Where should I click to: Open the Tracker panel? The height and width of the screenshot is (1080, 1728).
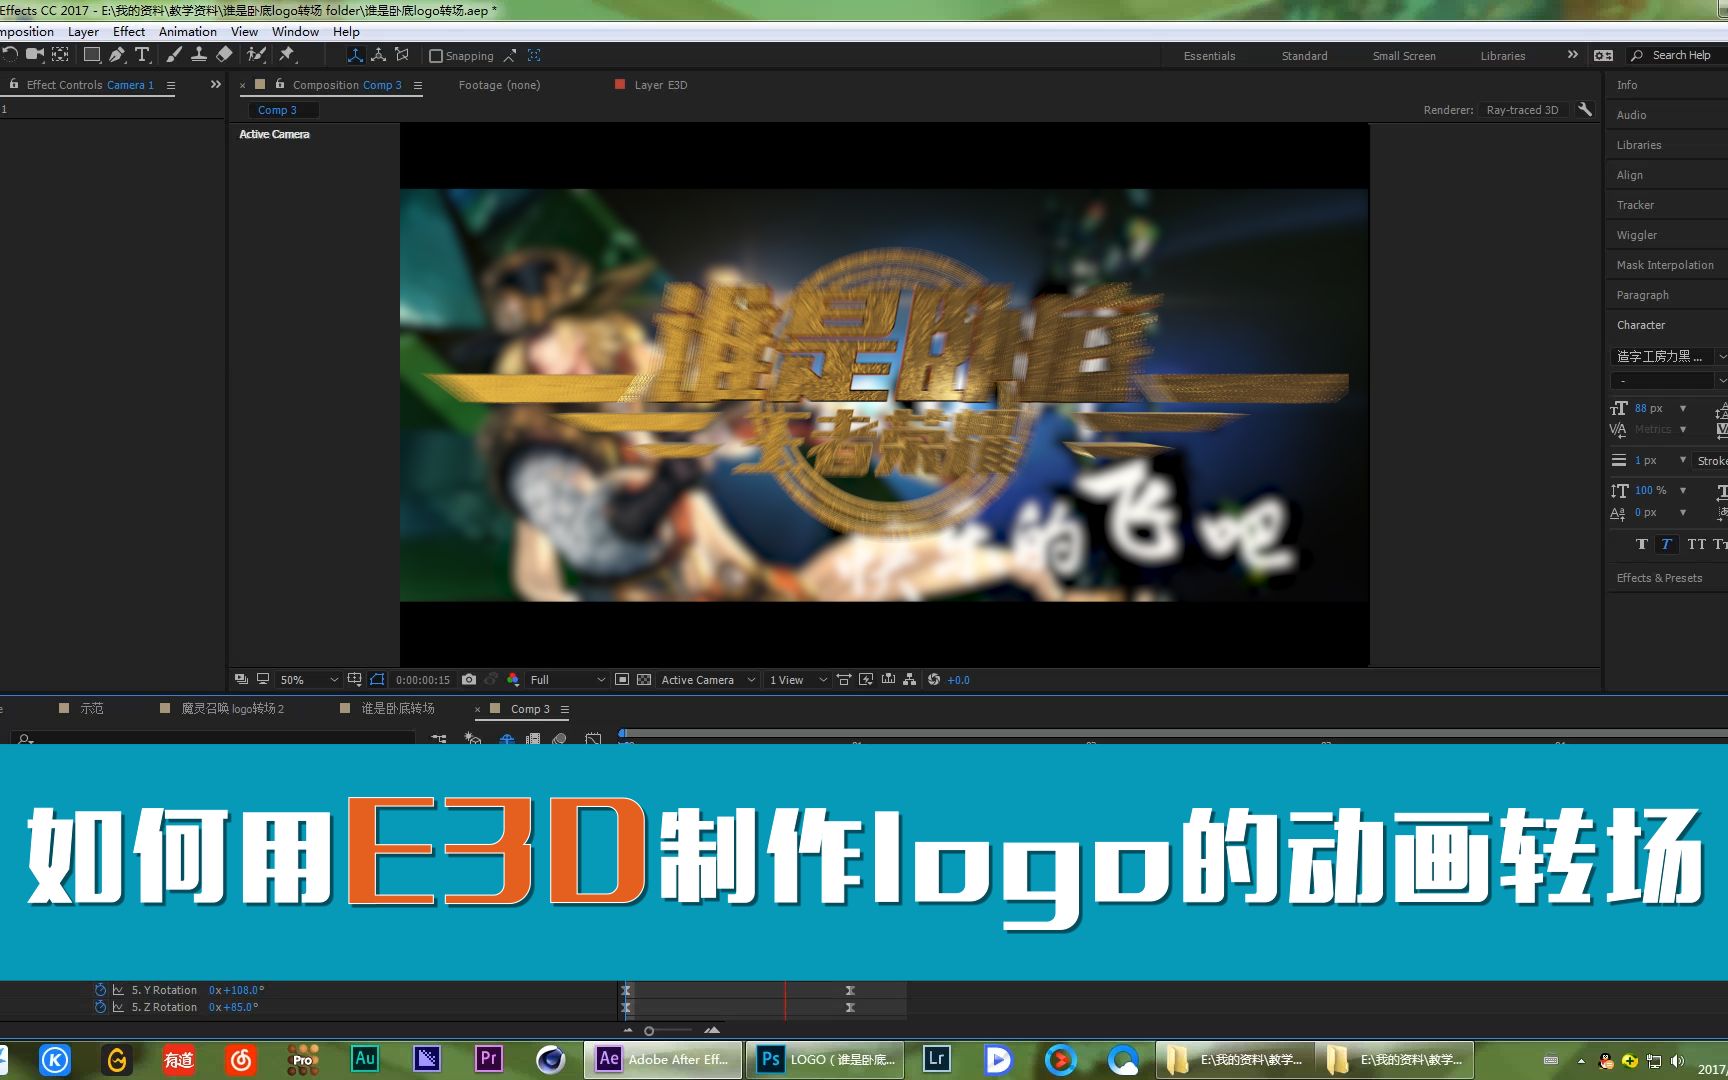(x=1635, y=205)
